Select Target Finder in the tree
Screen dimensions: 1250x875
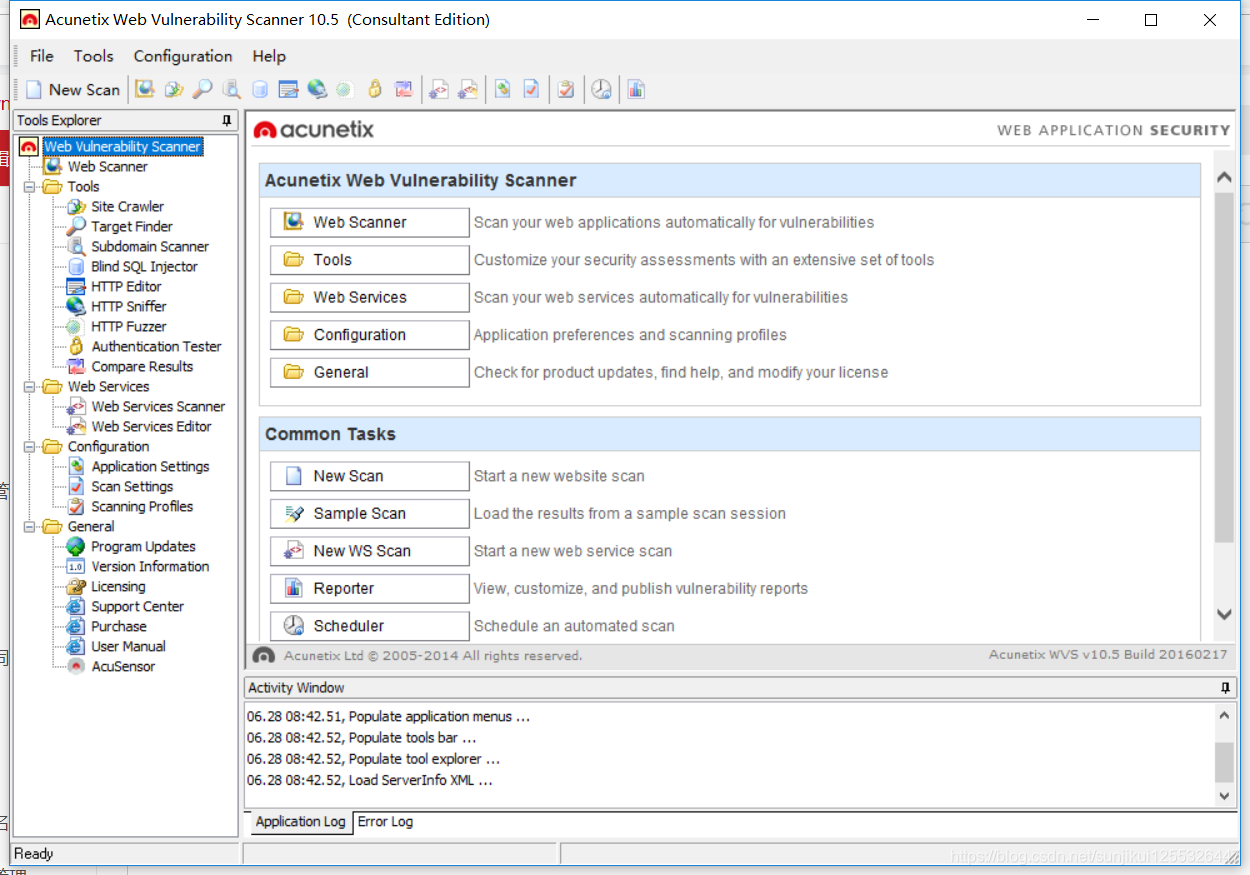(x=131, y=227)
